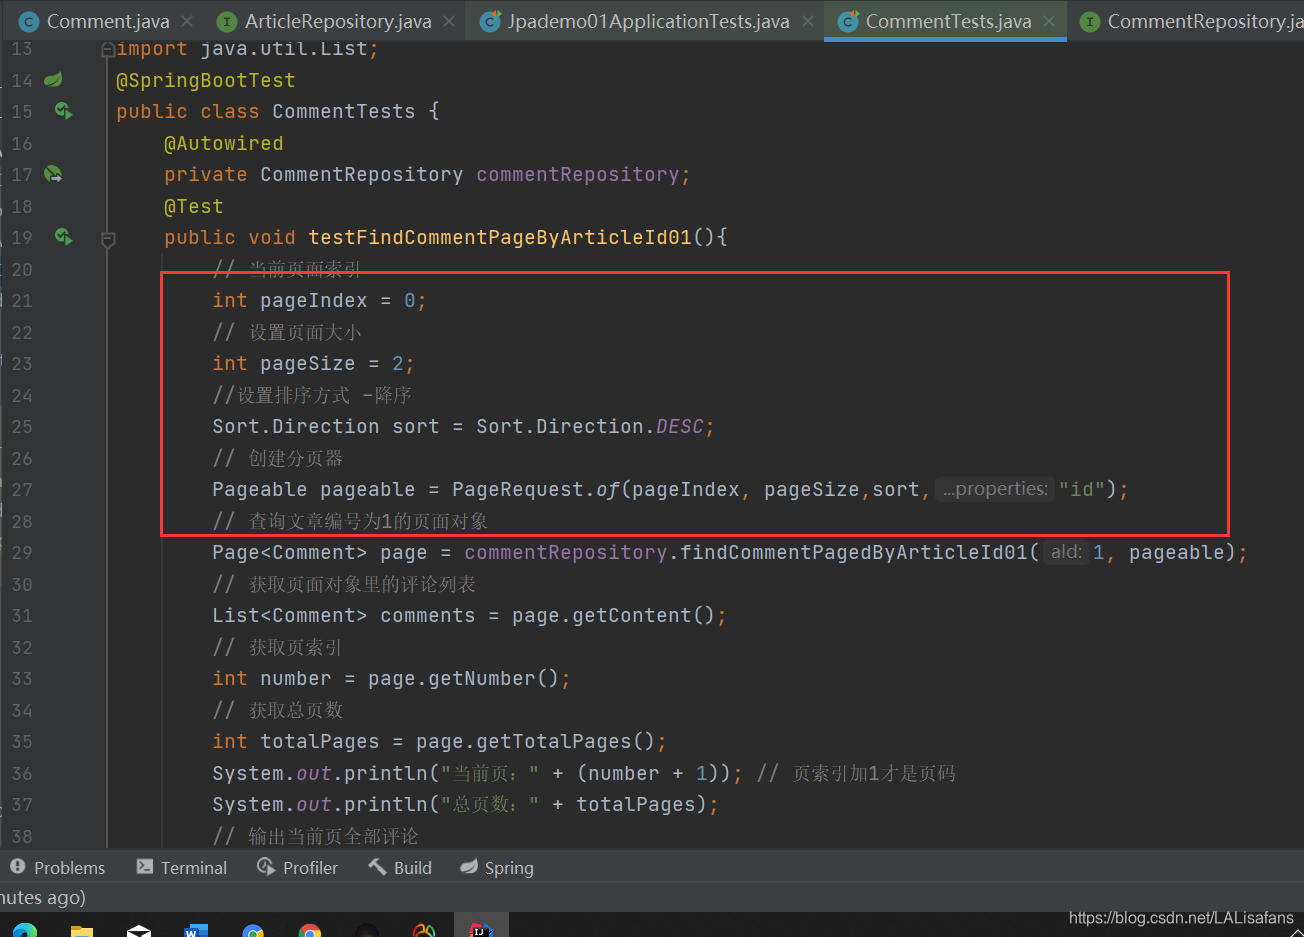The image size is (1304, 937).
Task: Run test method via line 19 gutter icon
Action: [x=63, y=237]
